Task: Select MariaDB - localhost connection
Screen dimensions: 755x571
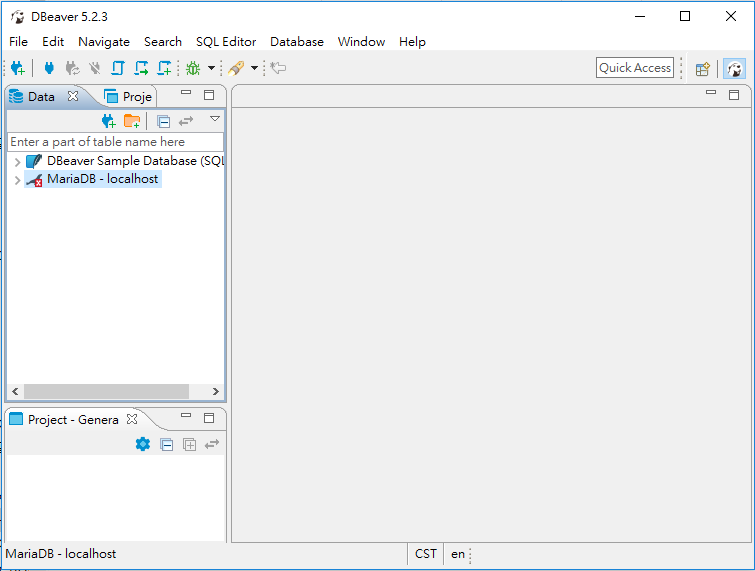Action: [103, 179]
